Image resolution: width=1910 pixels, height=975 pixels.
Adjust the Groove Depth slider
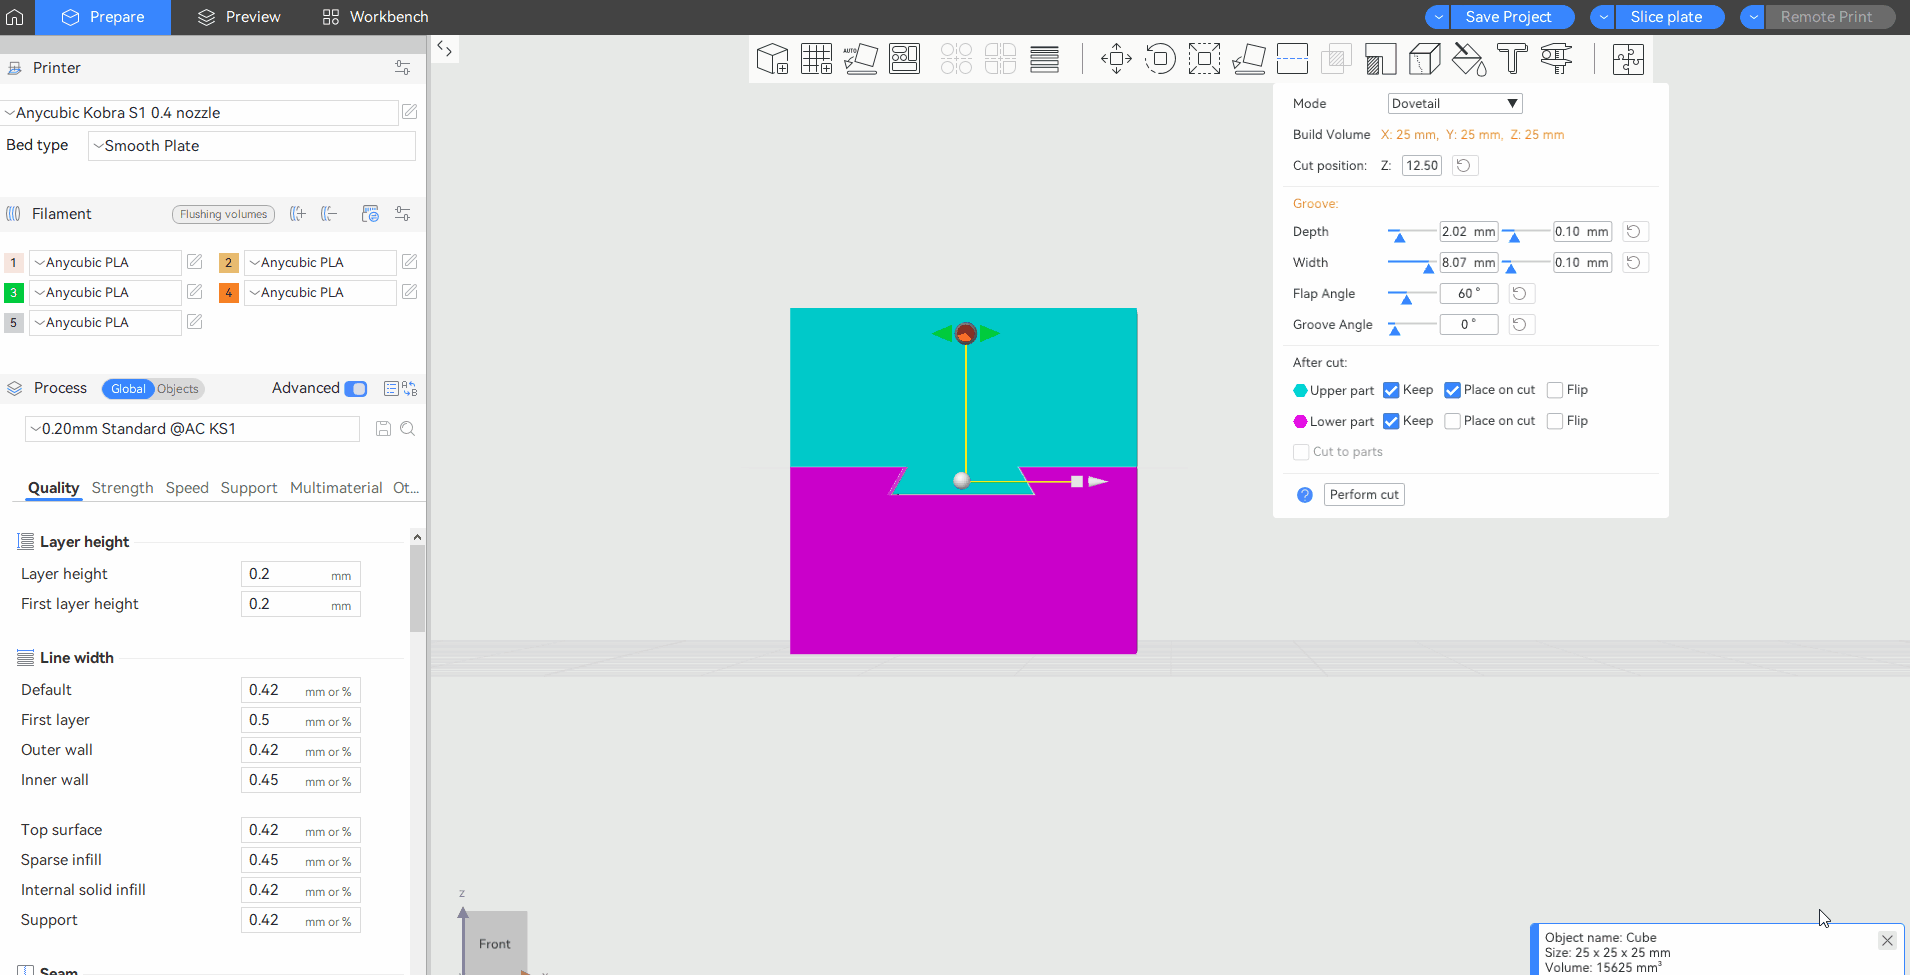click(x=1400, y=236)
